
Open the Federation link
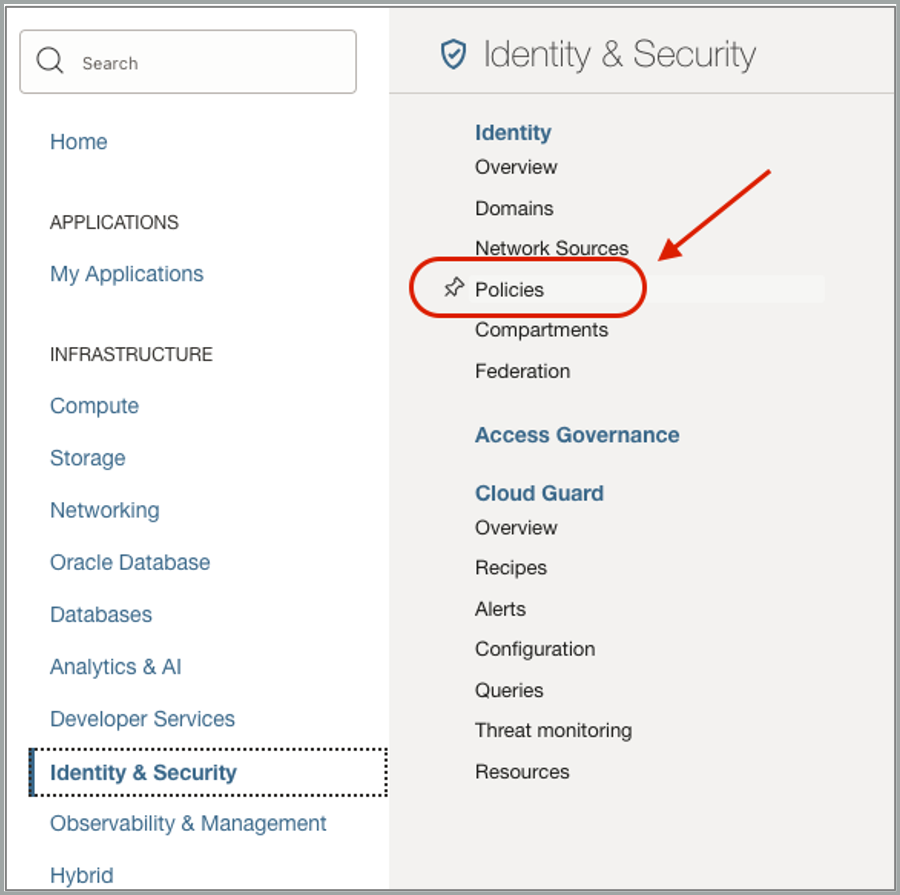click(x=522, y=371)
